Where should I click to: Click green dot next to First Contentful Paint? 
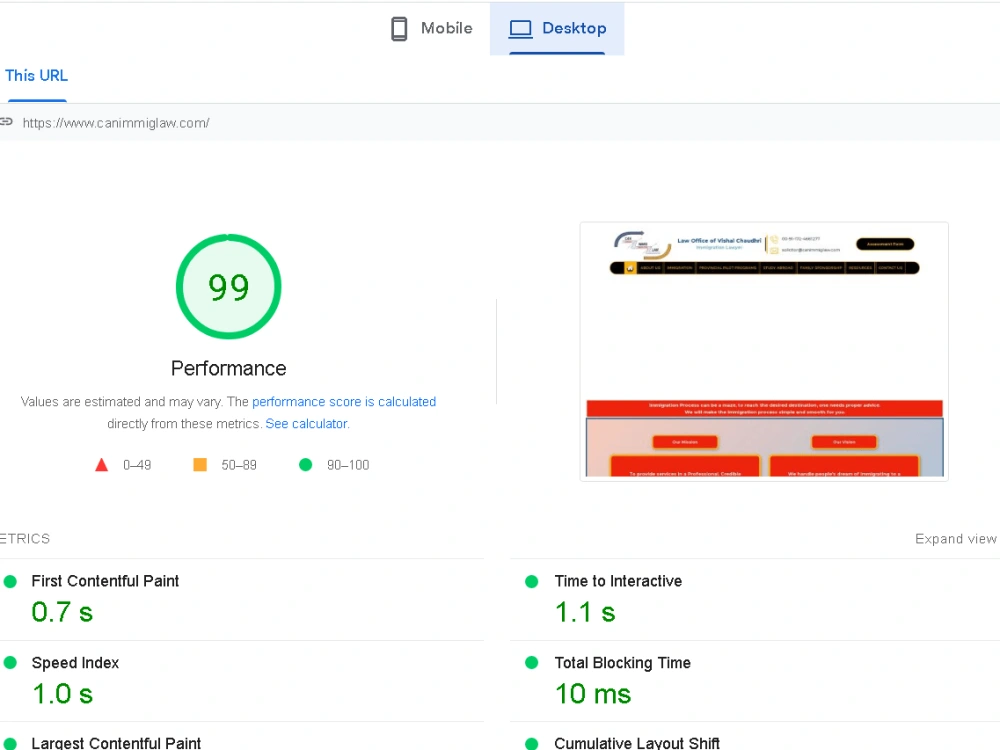point(10,582)
